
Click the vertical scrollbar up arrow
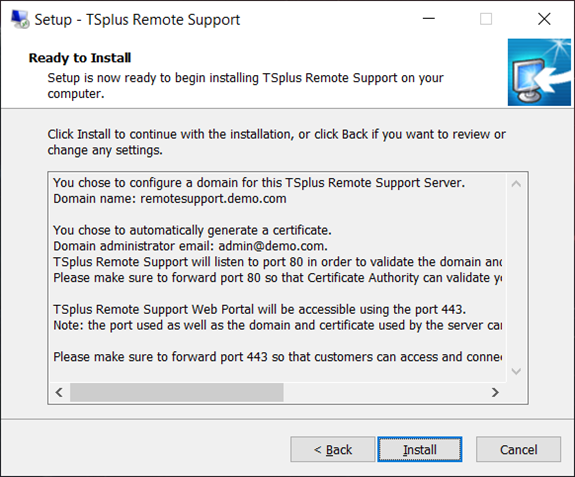[516, 184]
